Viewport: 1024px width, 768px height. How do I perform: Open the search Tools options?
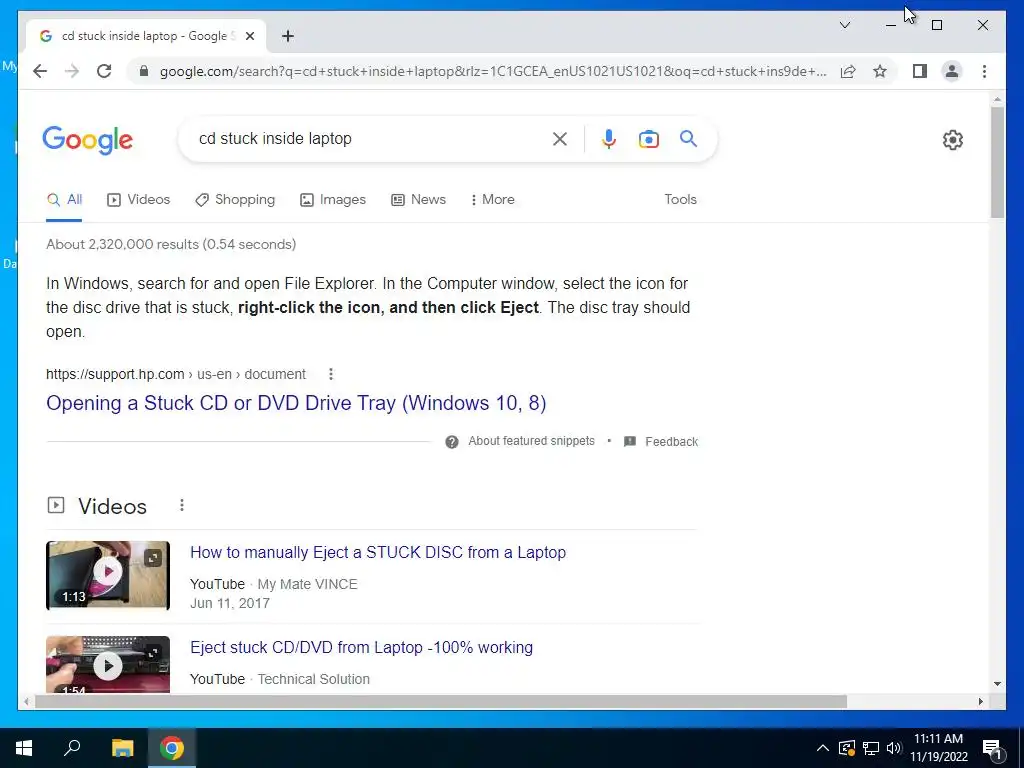(x=680, y=200)
